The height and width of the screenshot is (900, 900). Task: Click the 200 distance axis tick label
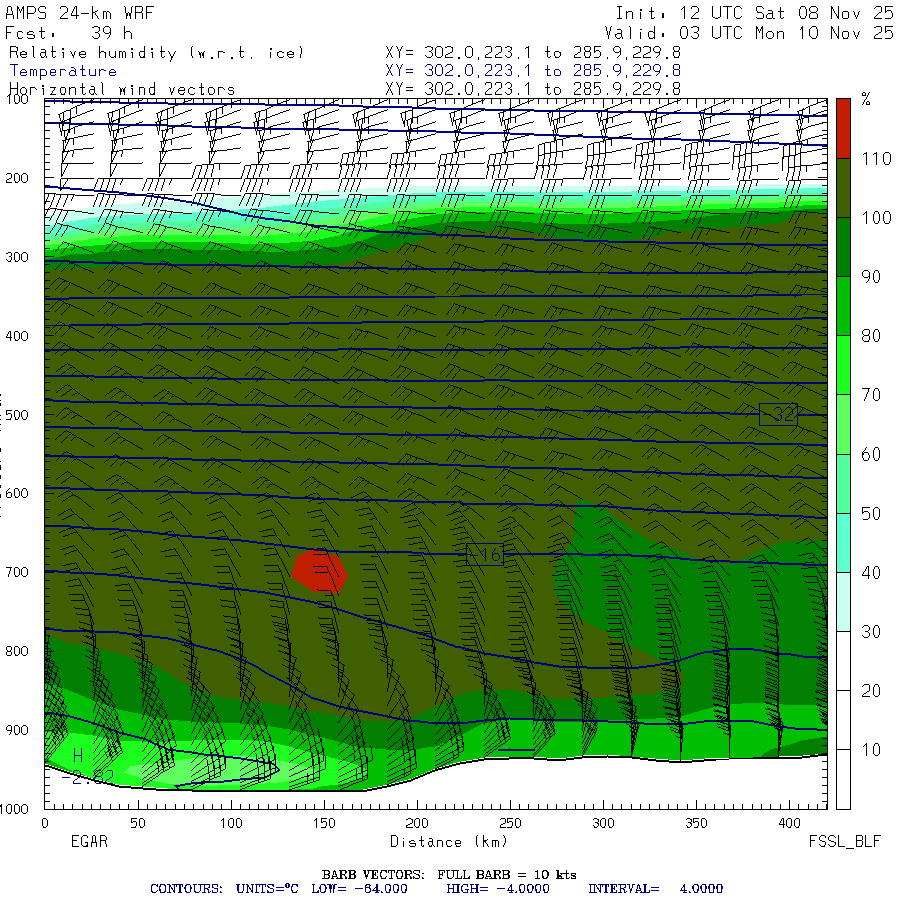417,823
